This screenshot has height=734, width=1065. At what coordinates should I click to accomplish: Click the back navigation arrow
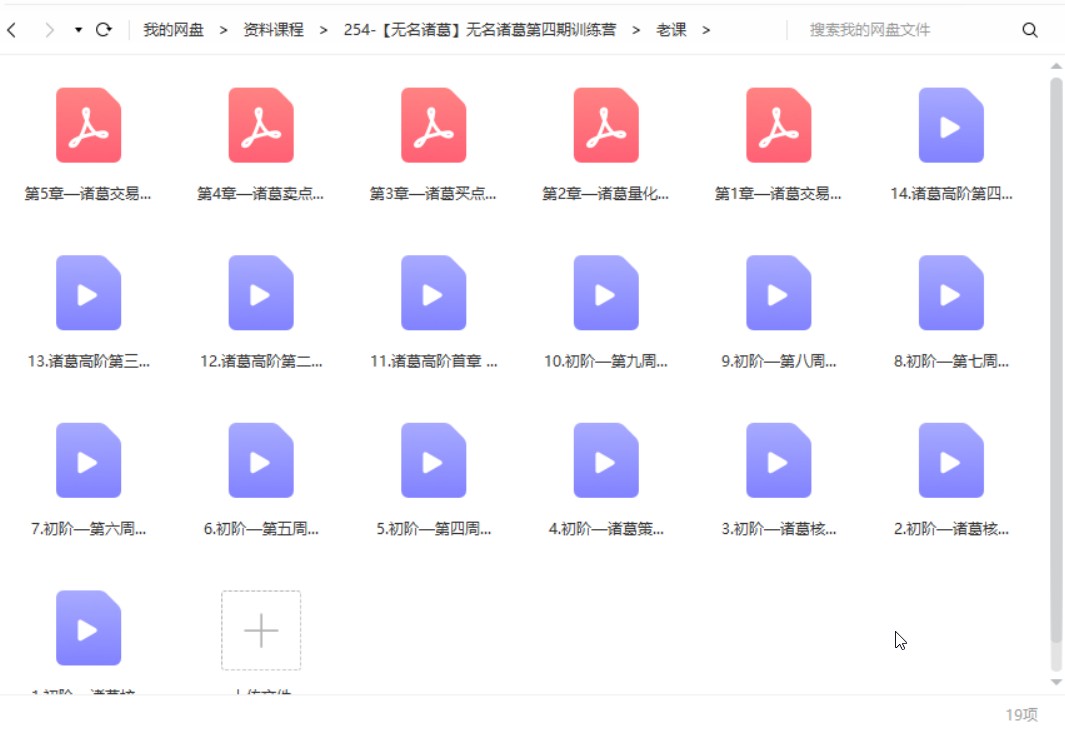tap(11, 29)
